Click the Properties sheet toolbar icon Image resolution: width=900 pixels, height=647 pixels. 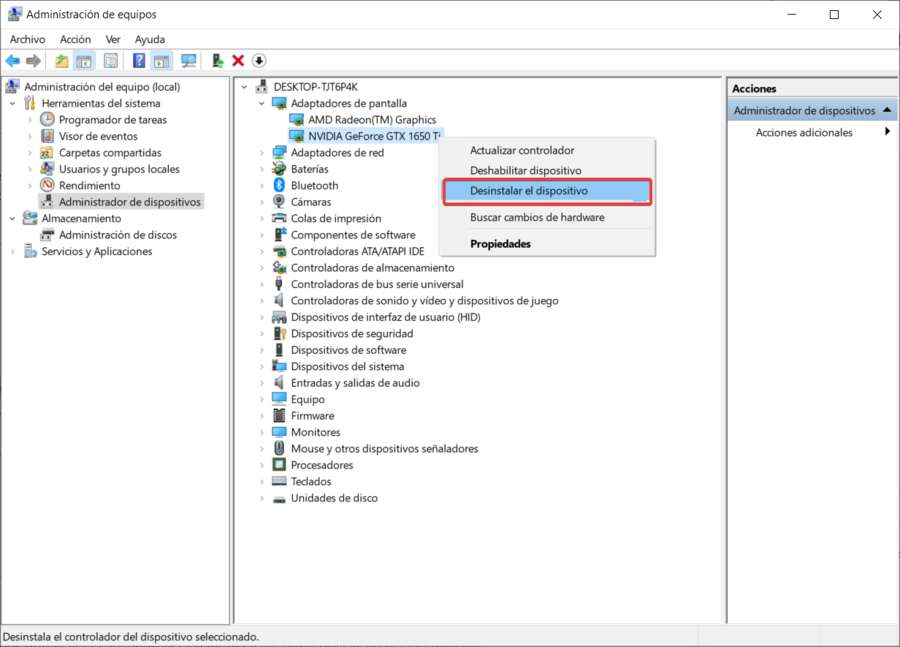pos(111,60)
